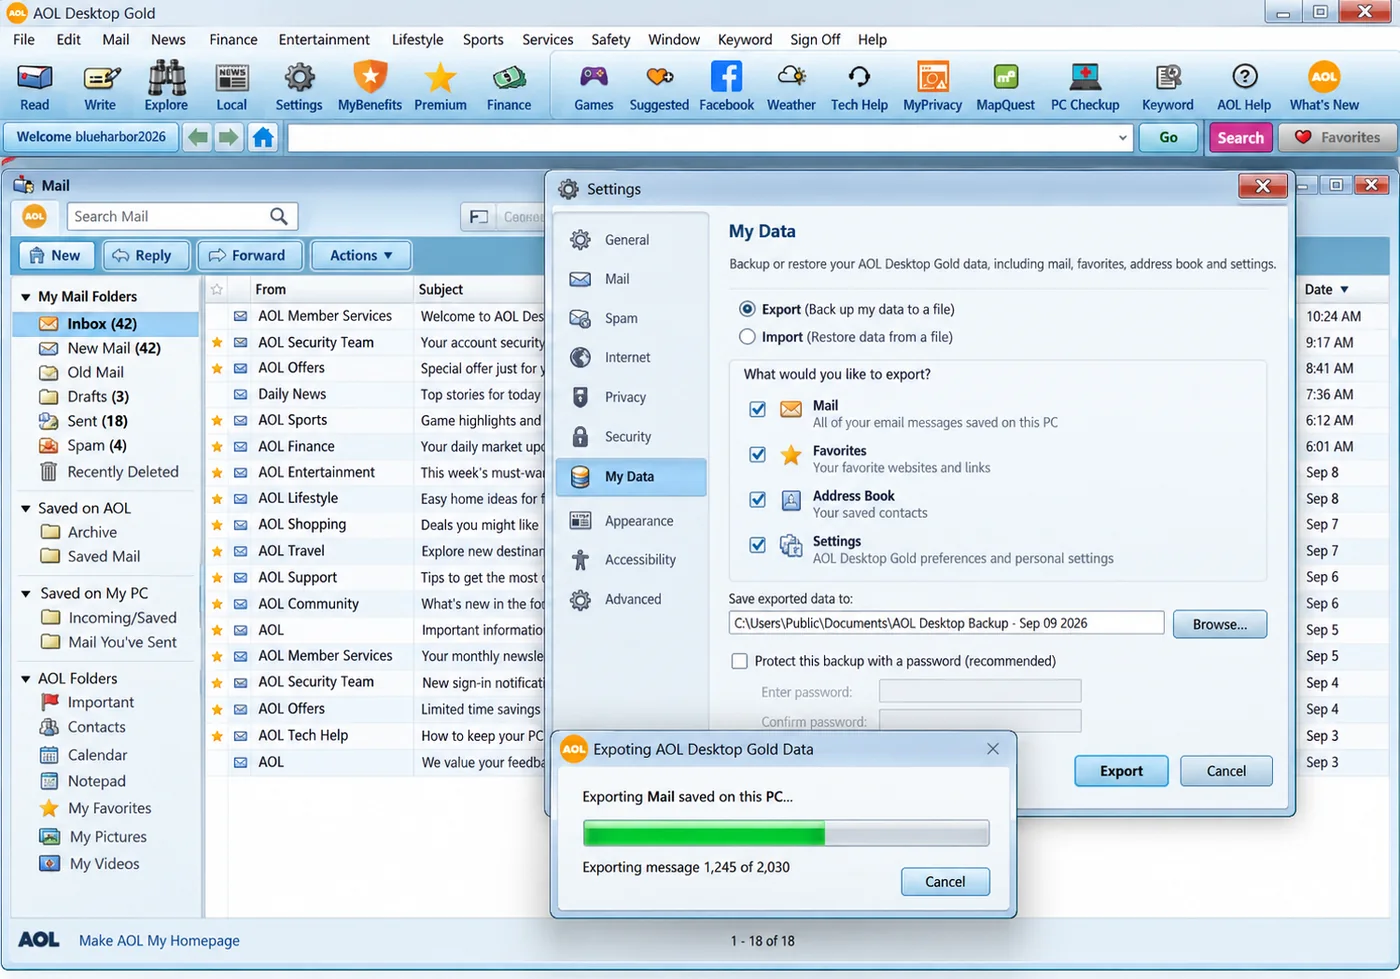Go back with the left arrow button
Screen dimensions: 1400x979
coord(198,137)
